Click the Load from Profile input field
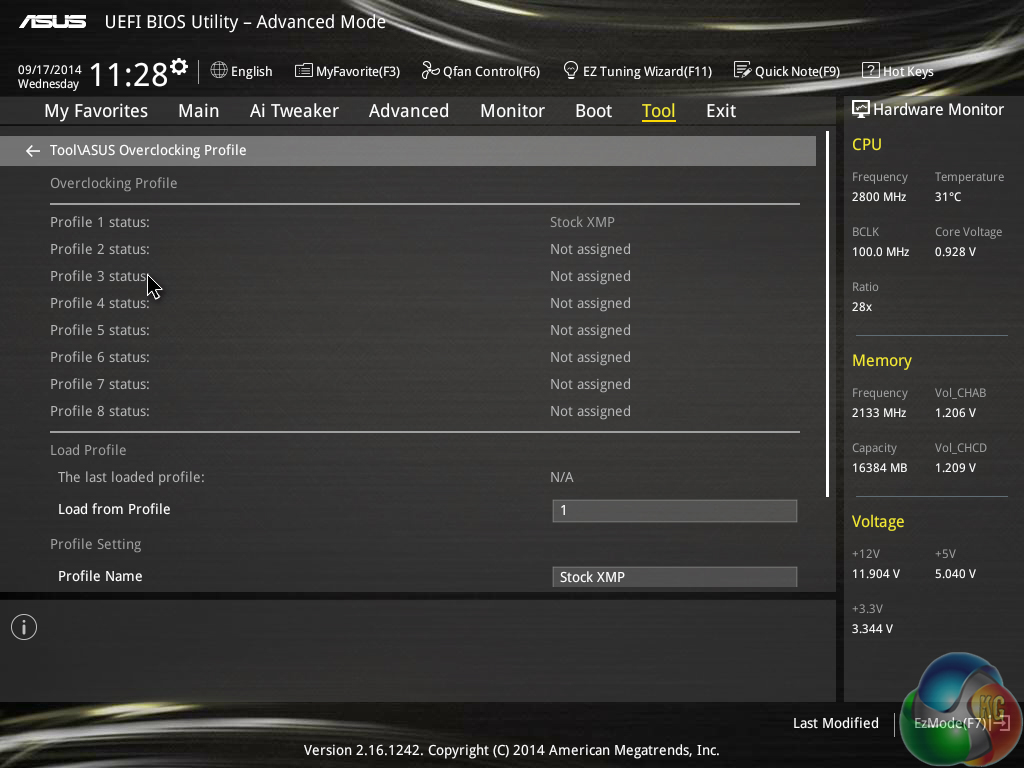This screenshot has width=1024, height=768. (675, 511)
